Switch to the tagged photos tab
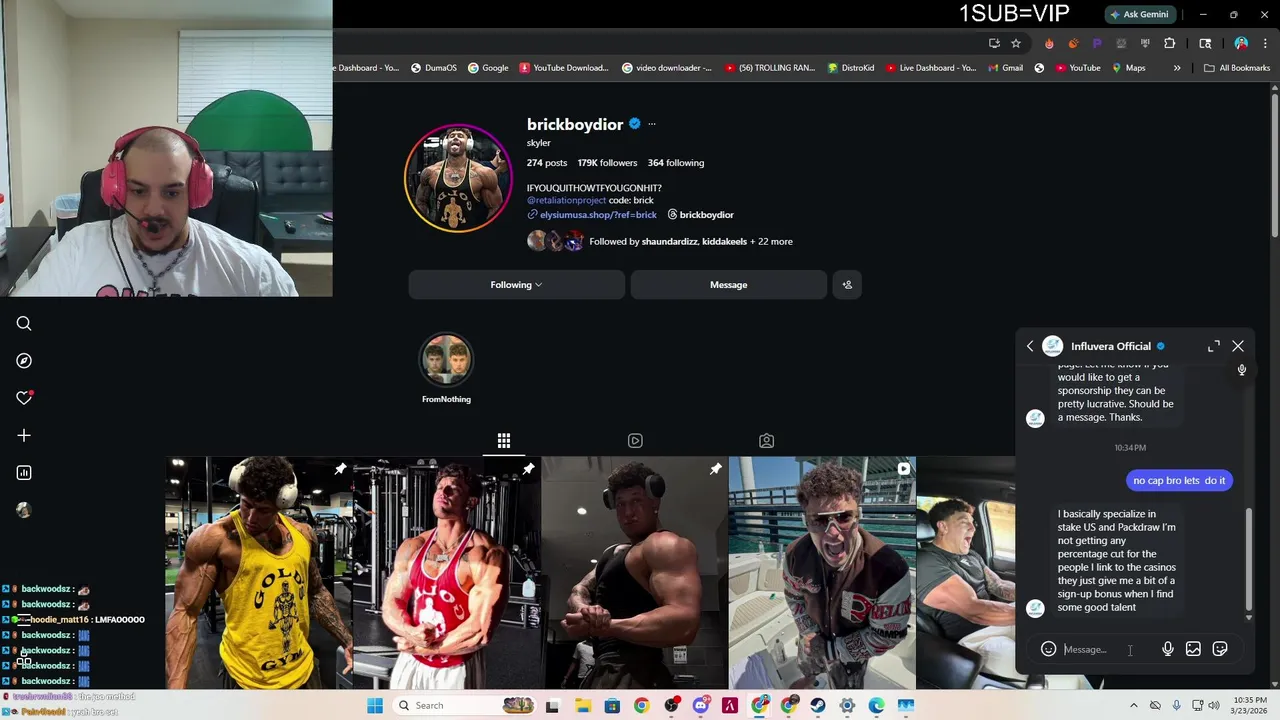Viewport: 1280px width, 720px height. [x=766, y=441]
